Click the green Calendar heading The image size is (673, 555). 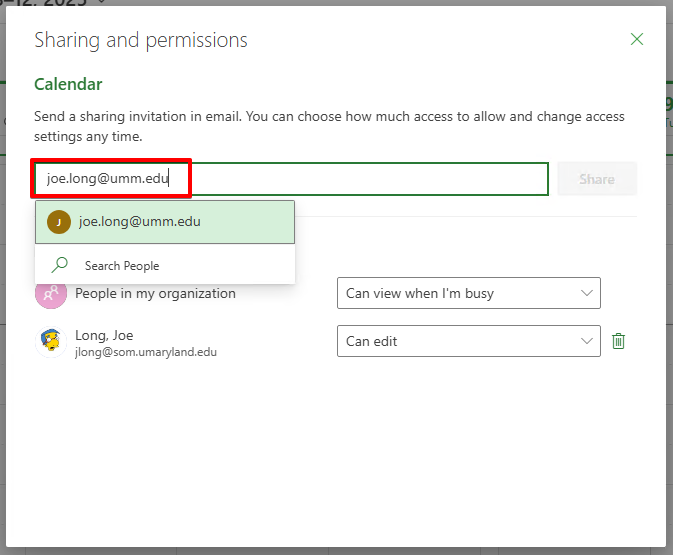[68, 85]
